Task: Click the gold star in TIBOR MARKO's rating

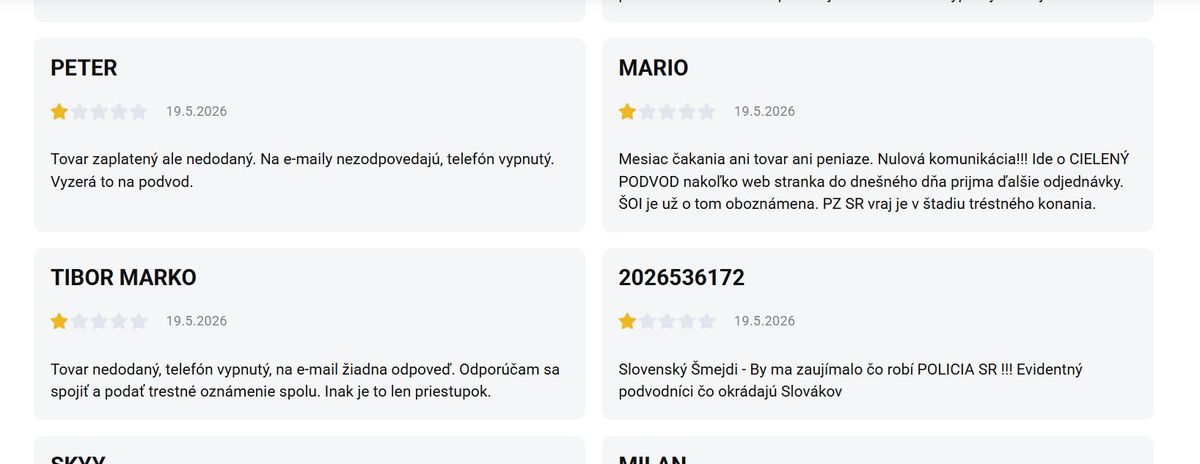Action: 59,321
